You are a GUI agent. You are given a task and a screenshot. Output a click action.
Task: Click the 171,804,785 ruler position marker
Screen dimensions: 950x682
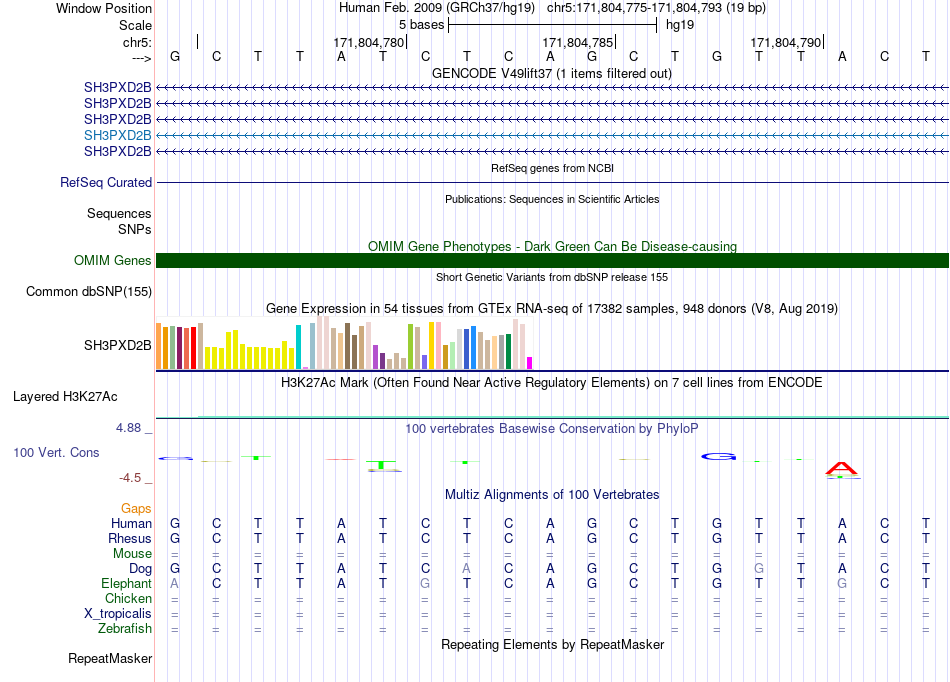click(x=578, y=42)
